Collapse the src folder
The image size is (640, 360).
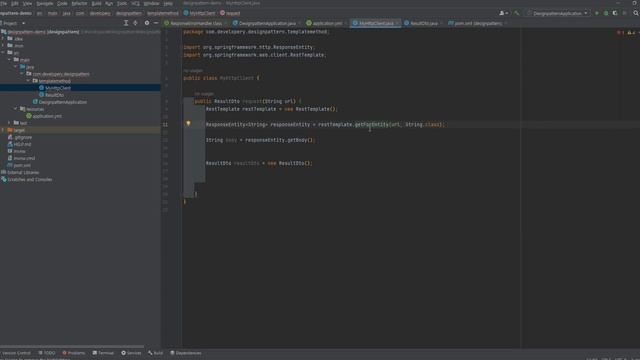click(3, 53)
